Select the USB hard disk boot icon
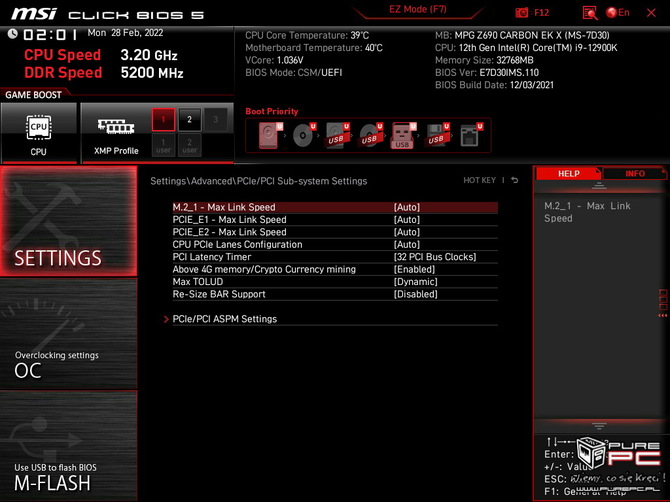This screenshot has width=670, height=502. pos(337,135)
